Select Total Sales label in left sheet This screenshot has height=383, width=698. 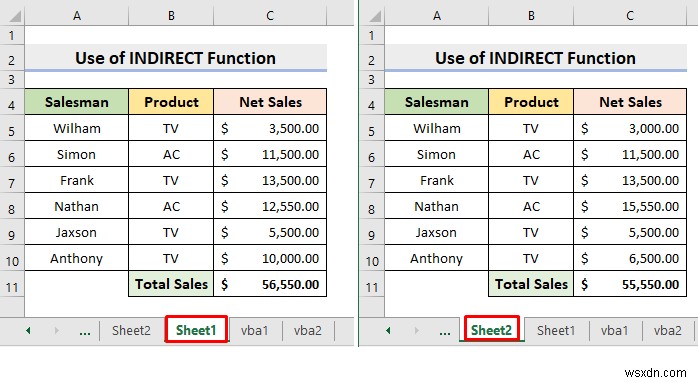click(x=171, y=284)
